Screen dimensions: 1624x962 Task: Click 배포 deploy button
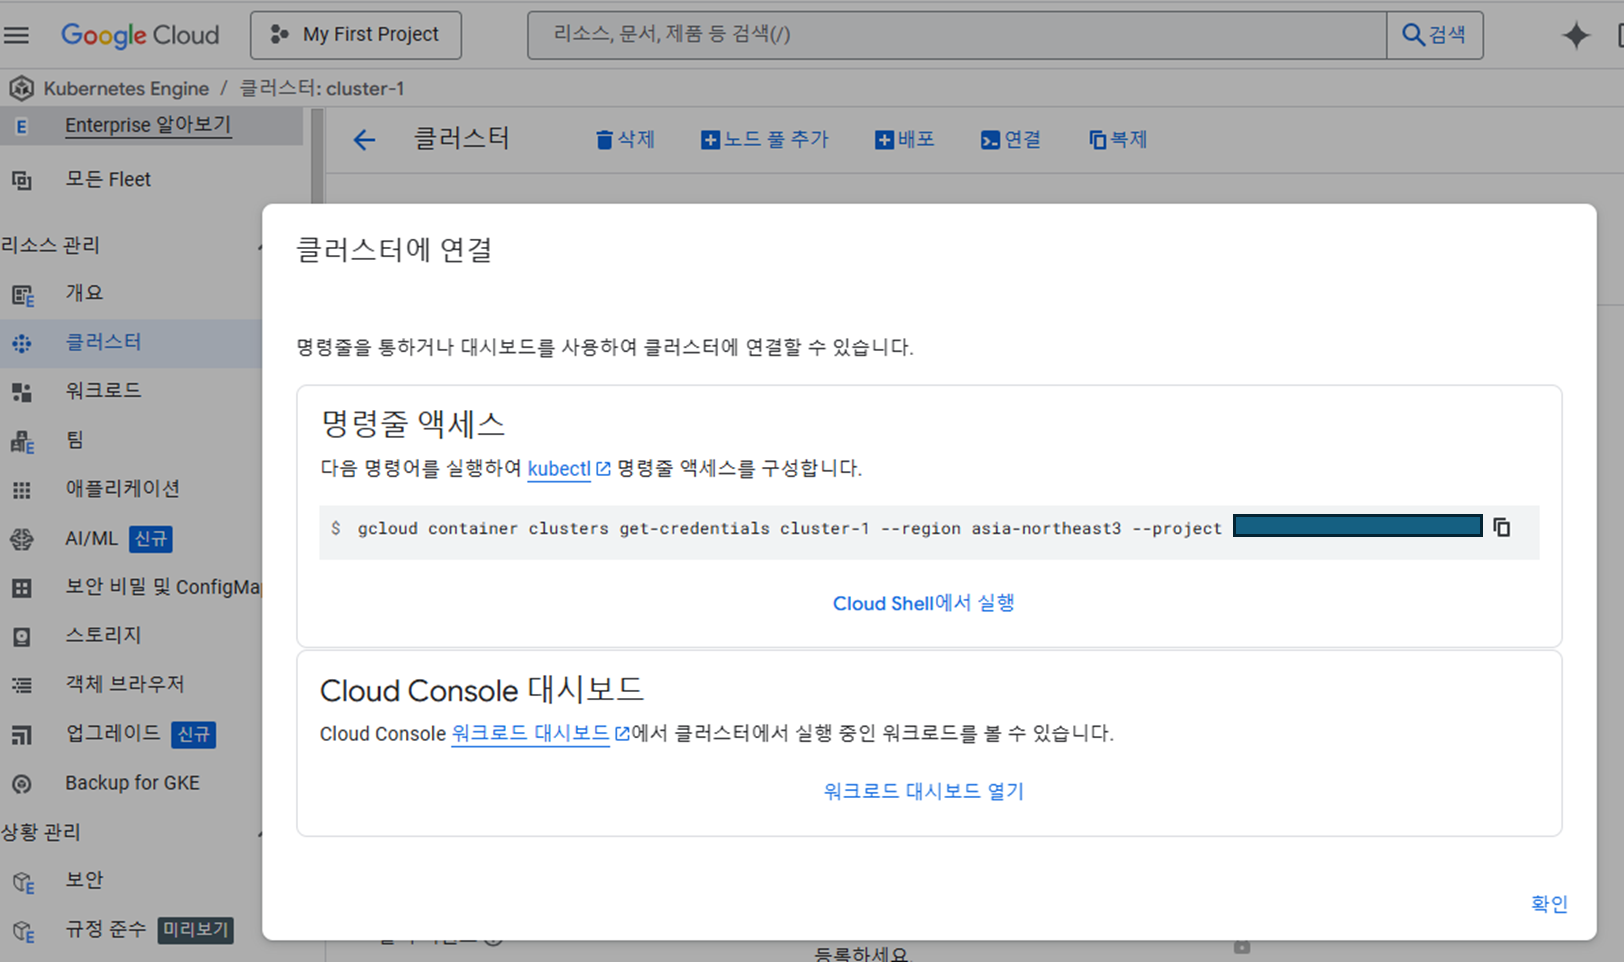point(905,140)
